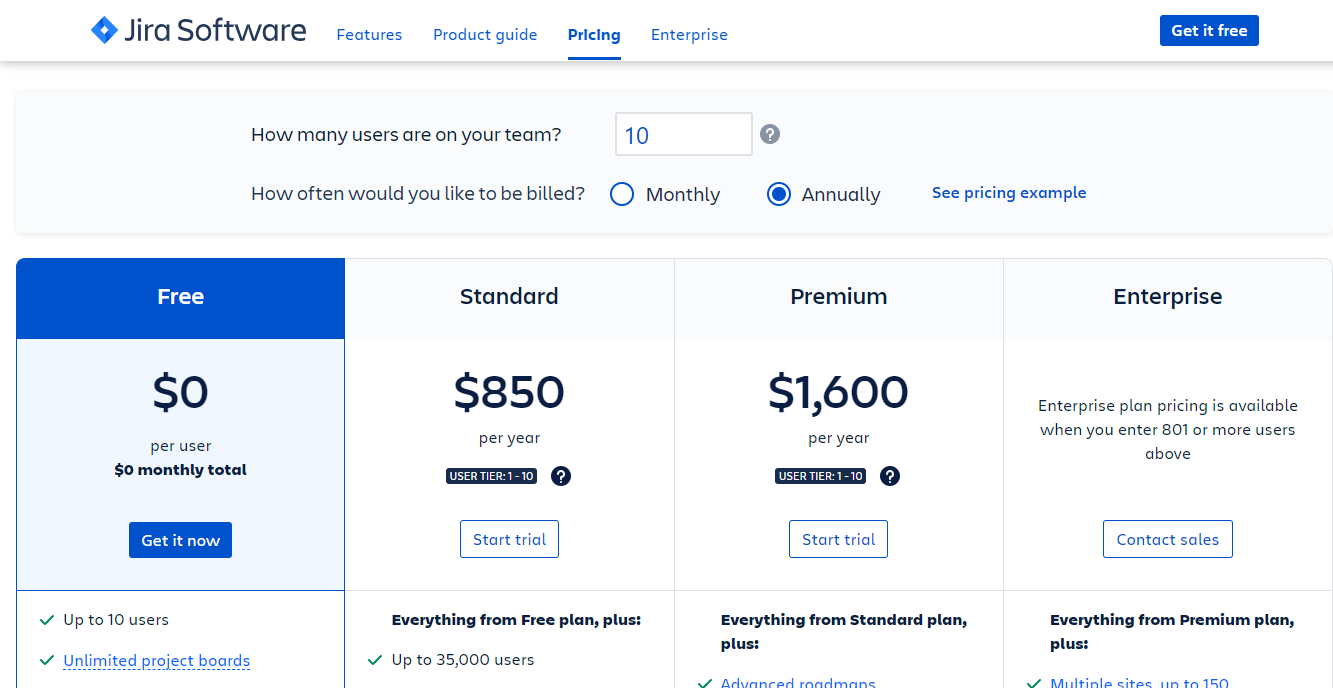Open the Features menu item
The height and width of the screenshot is (688, 1333).
[369, 35]
